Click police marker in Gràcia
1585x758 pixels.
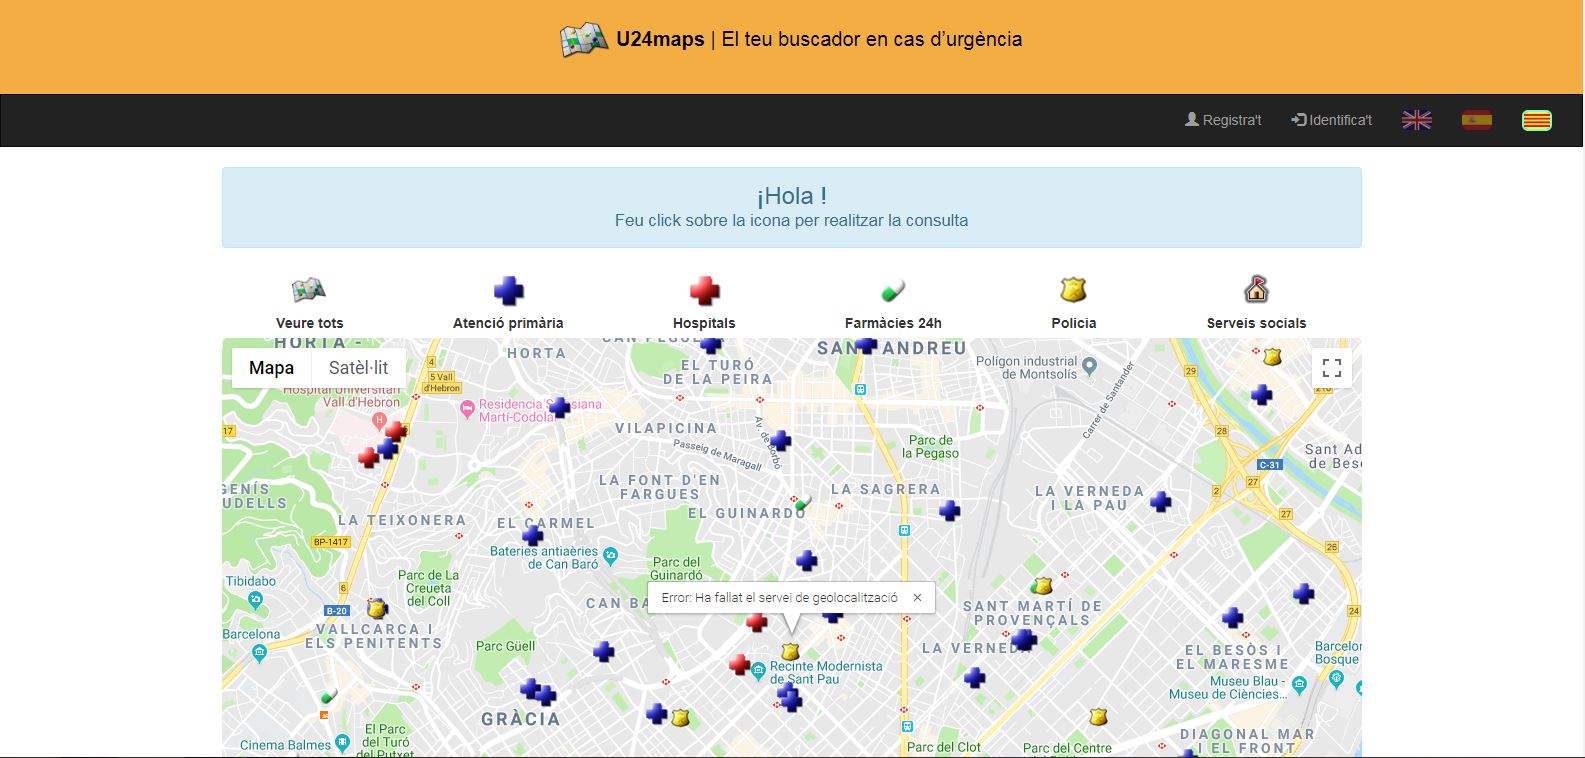tap(681, 718)
